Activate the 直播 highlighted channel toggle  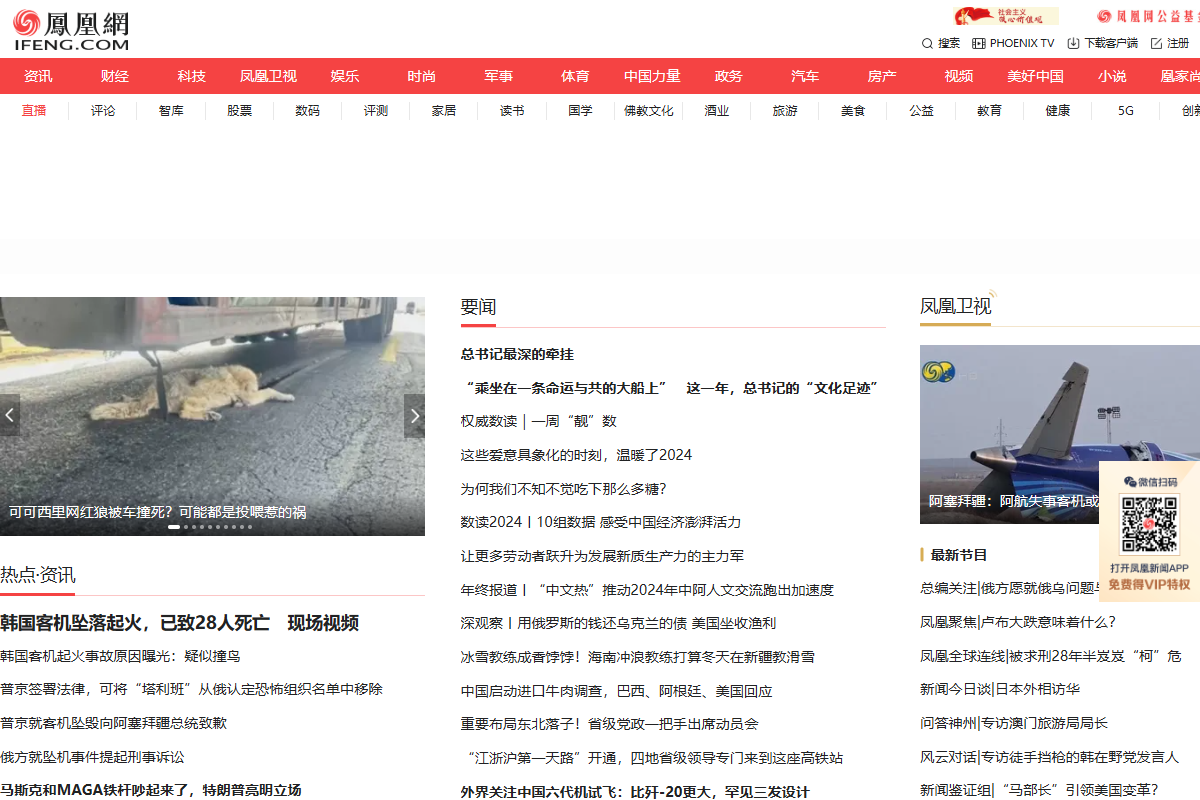click(x=32, y=111)
